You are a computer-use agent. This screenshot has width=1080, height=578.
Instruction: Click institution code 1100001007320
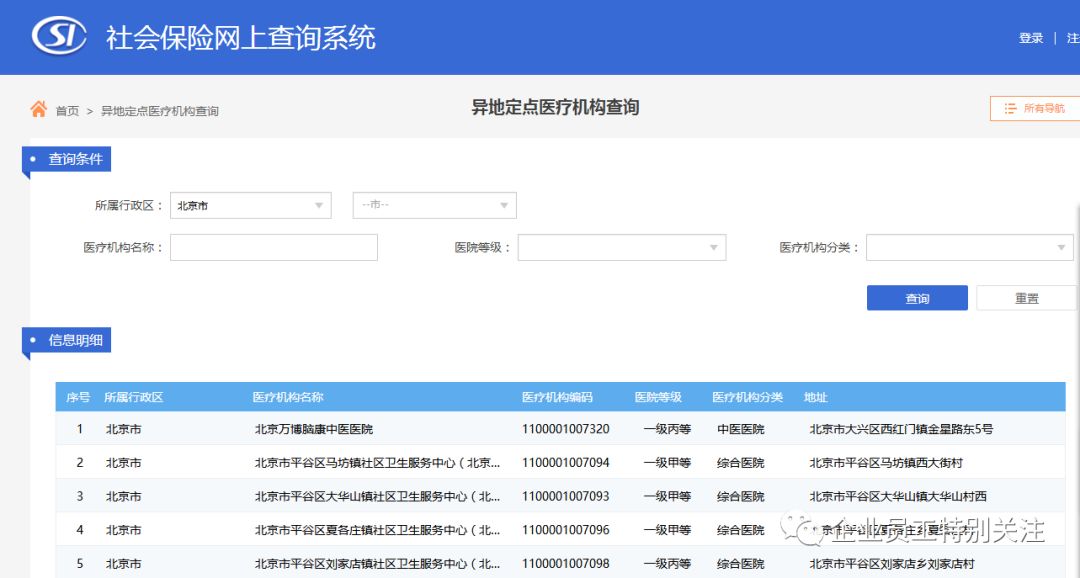coord(565,429)
